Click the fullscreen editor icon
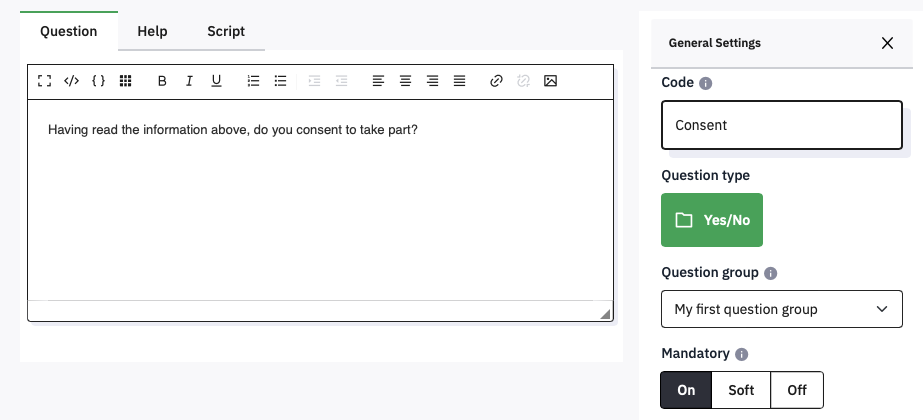This screenshot has height=420, width=923. [44, 81]
